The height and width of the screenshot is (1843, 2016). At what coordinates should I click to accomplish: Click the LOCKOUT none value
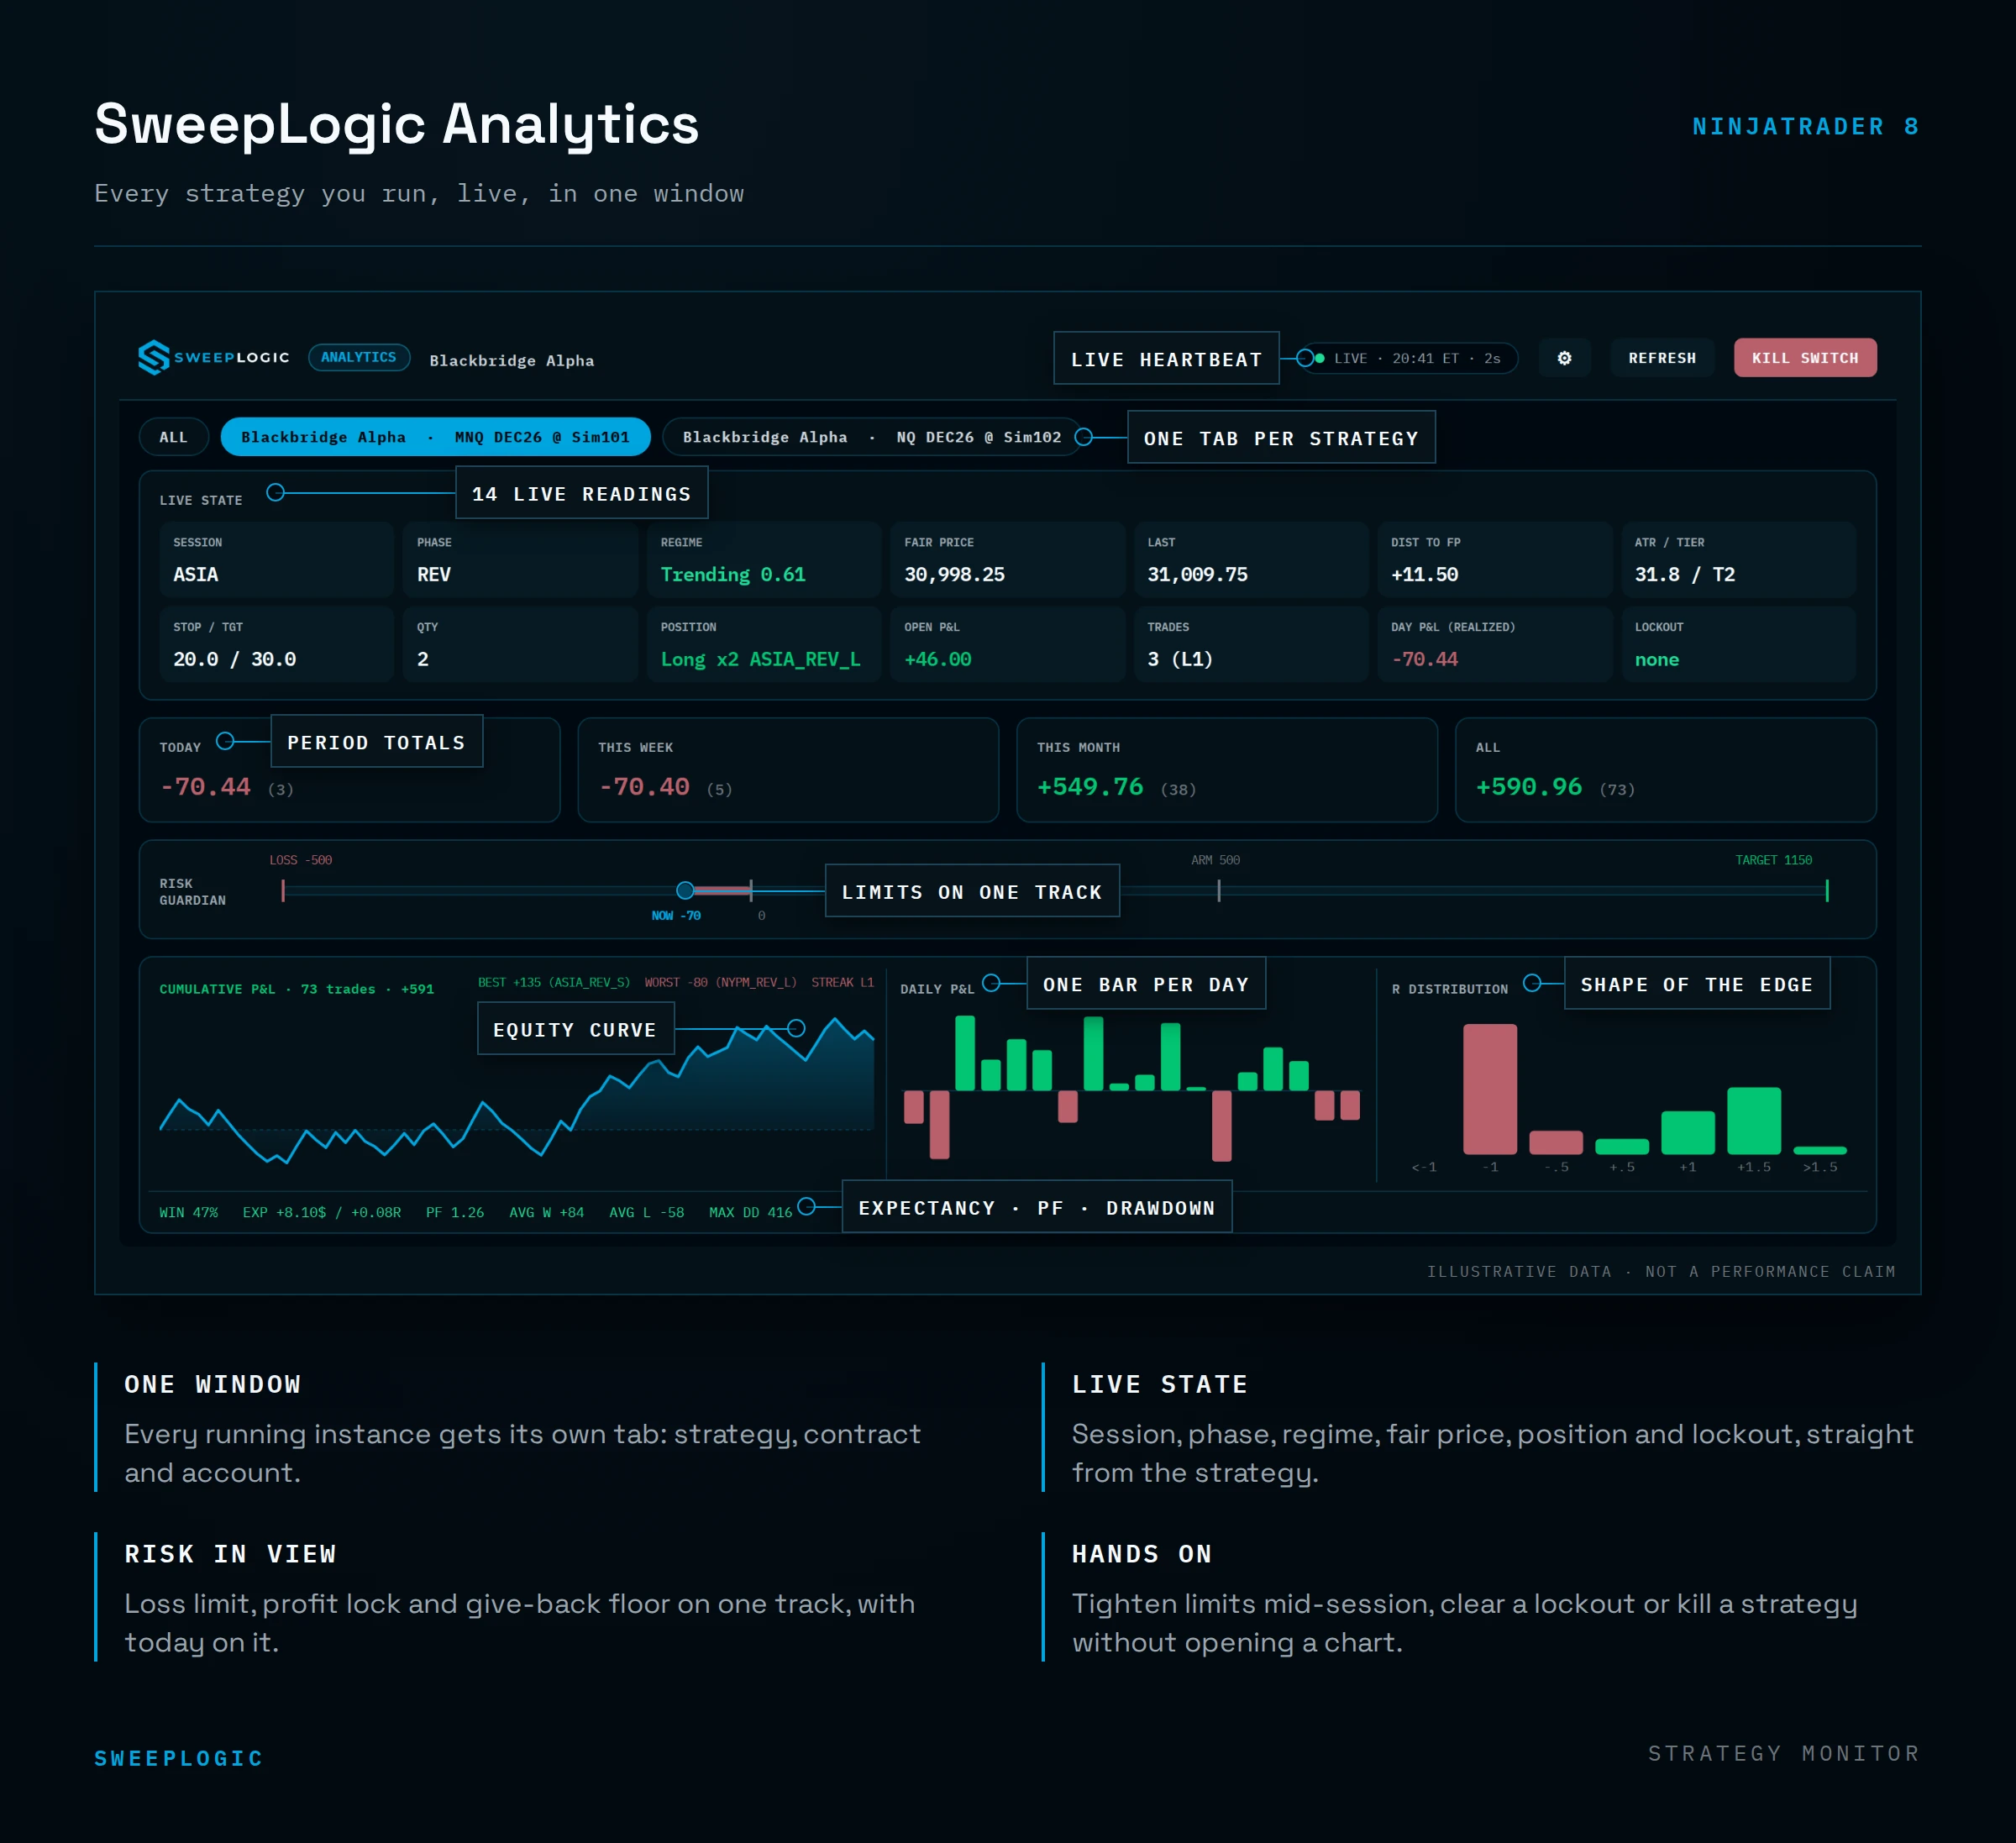[x=1656, y=659]
